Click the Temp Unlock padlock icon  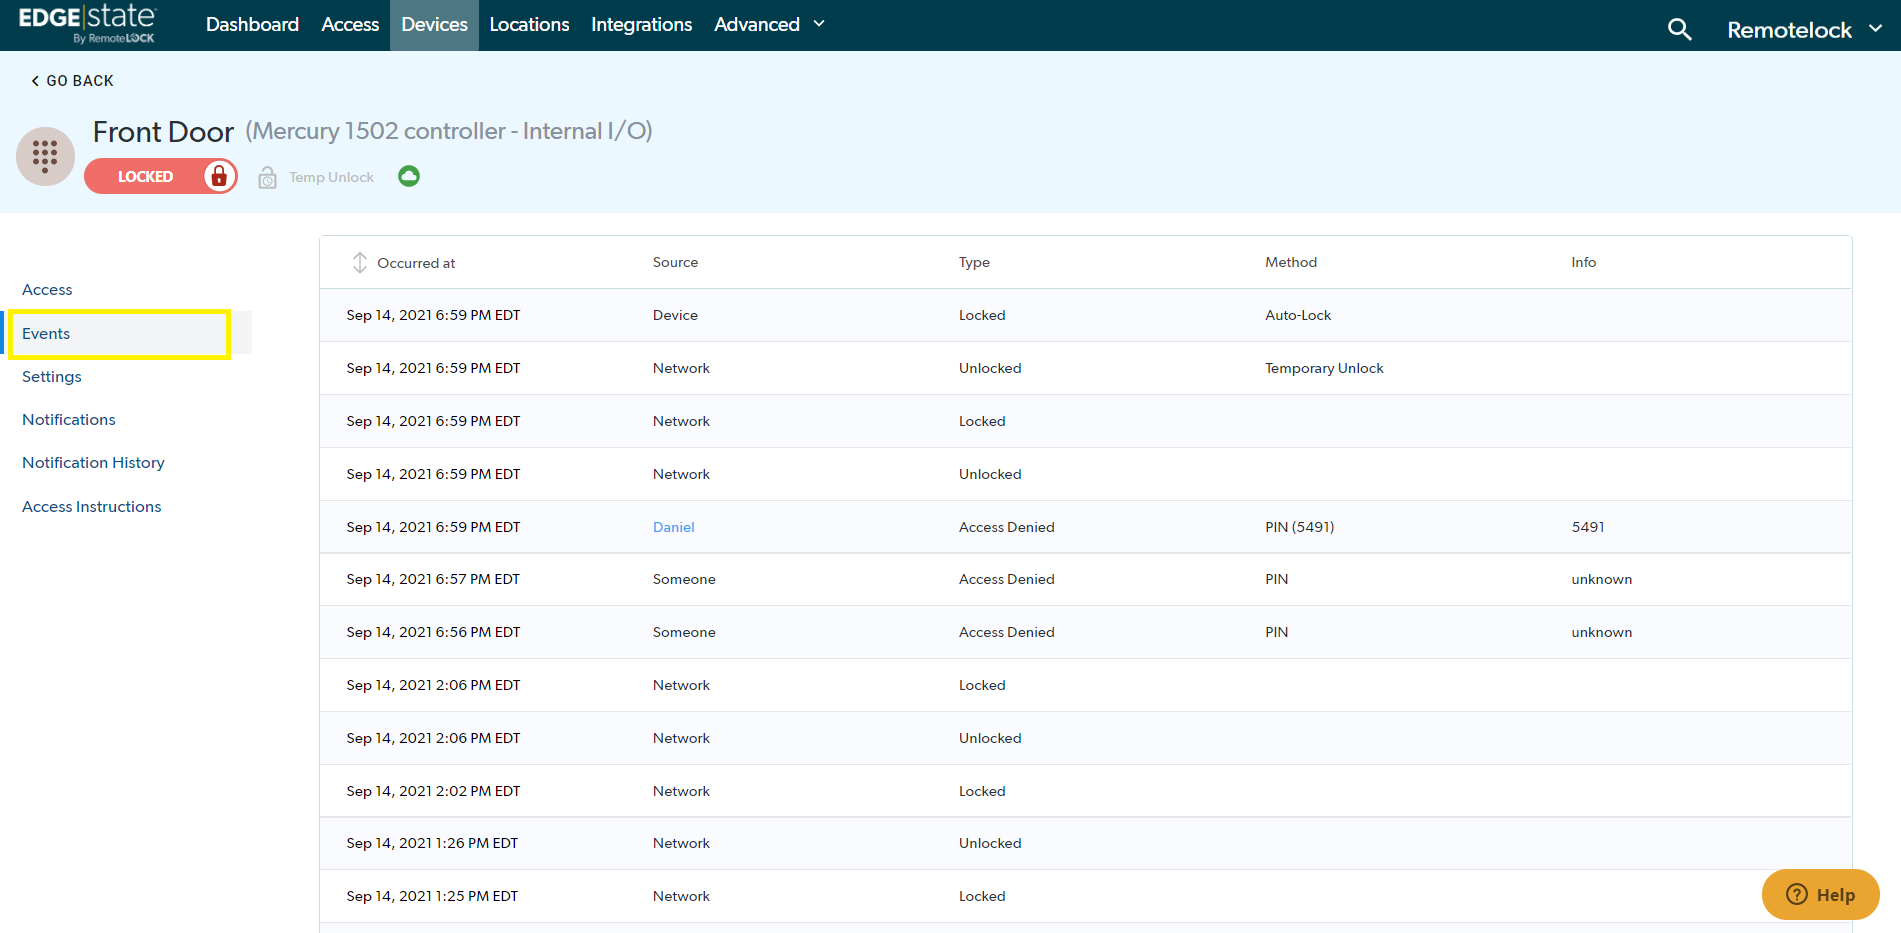pyautogui.click(x=267, y=178)
